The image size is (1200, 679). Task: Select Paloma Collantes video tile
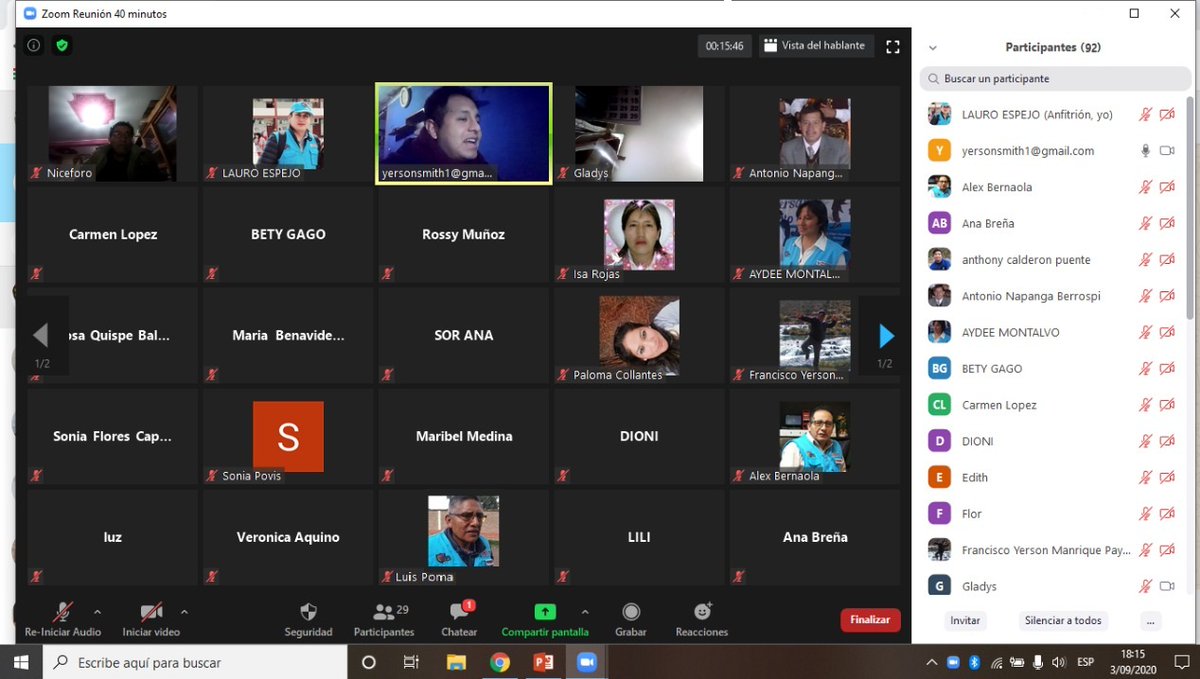tap(639, 336)
